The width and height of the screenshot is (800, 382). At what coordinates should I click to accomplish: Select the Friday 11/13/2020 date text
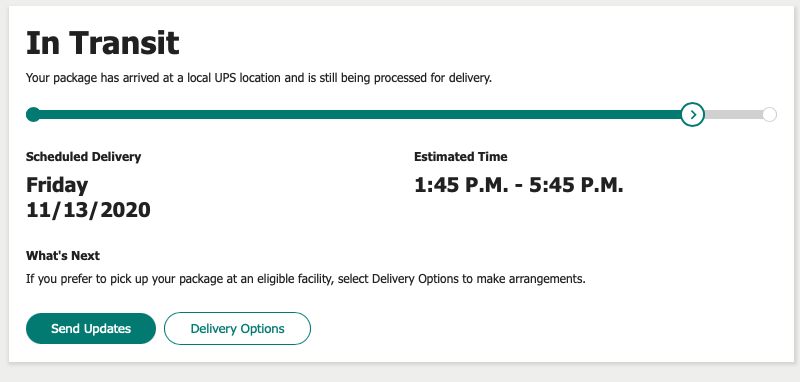[x=88, y=197]
